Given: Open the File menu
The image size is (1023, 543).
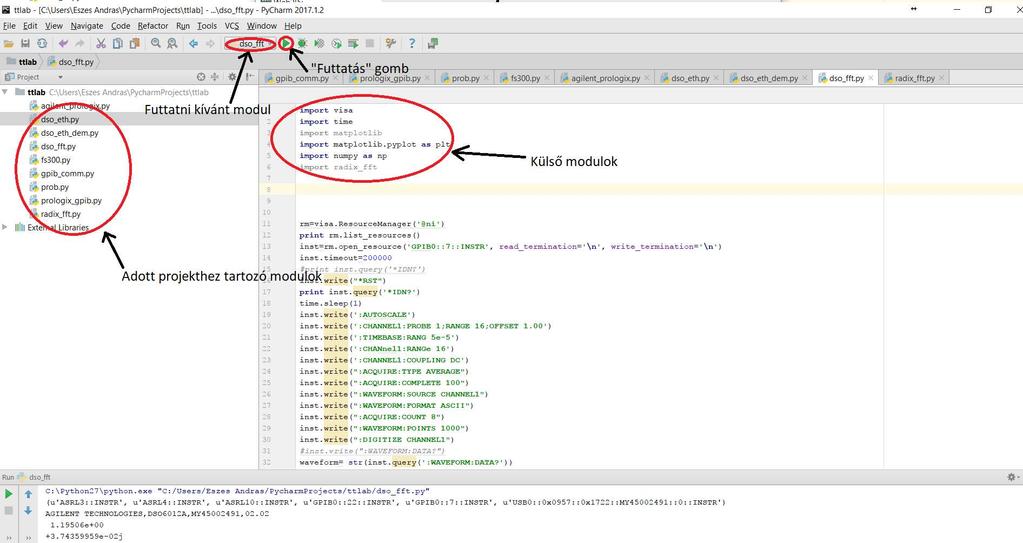Looking at the screenshot, I should coord(9,26).
